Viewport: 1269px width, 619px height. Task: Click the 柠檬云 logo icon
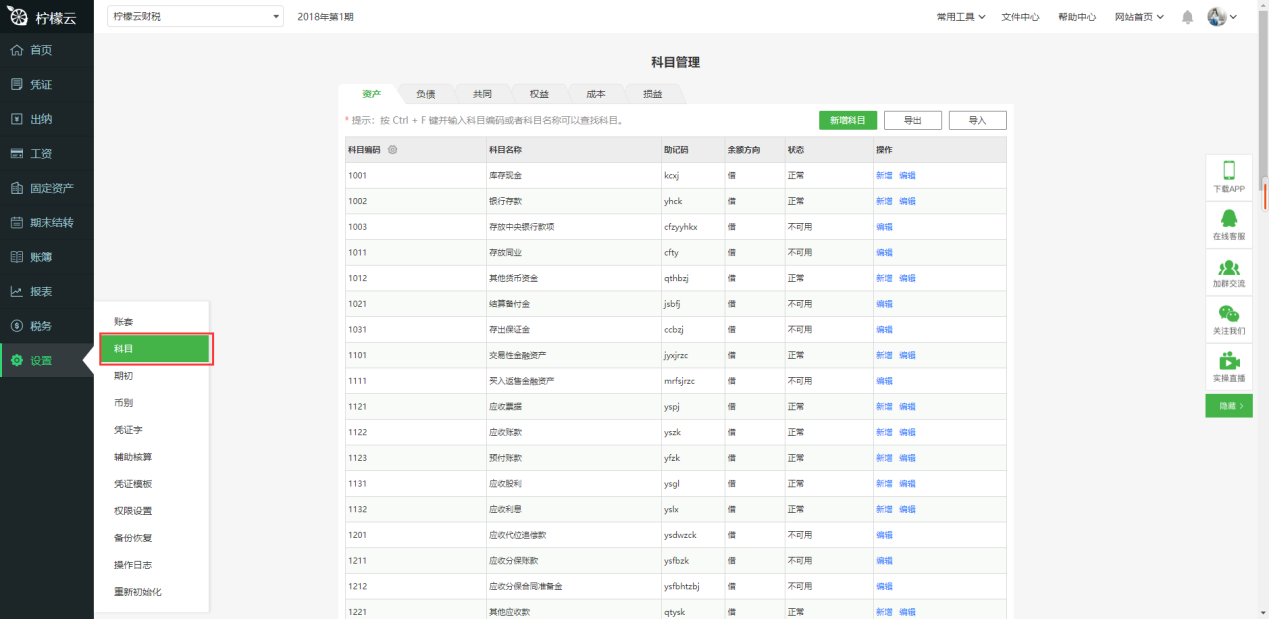tap(18, 17)
